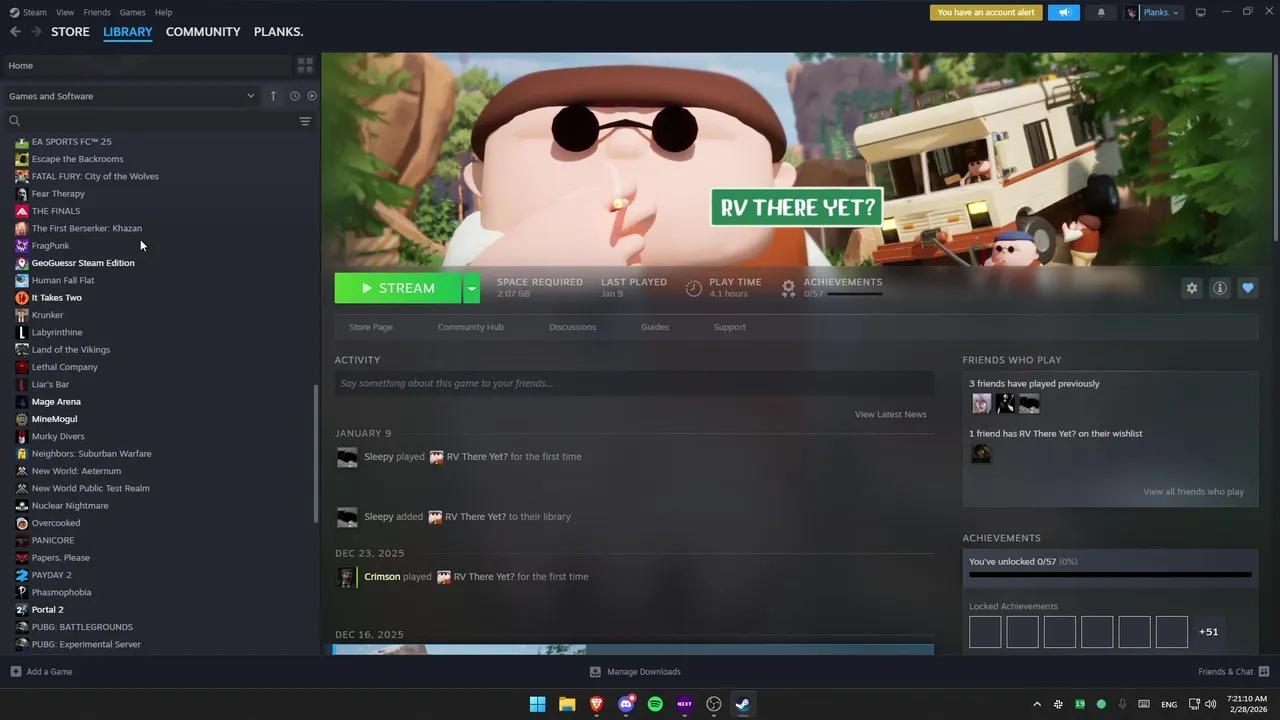
Task: Enter Big Picture mode icon
Action: click(x=1200, y=12)
